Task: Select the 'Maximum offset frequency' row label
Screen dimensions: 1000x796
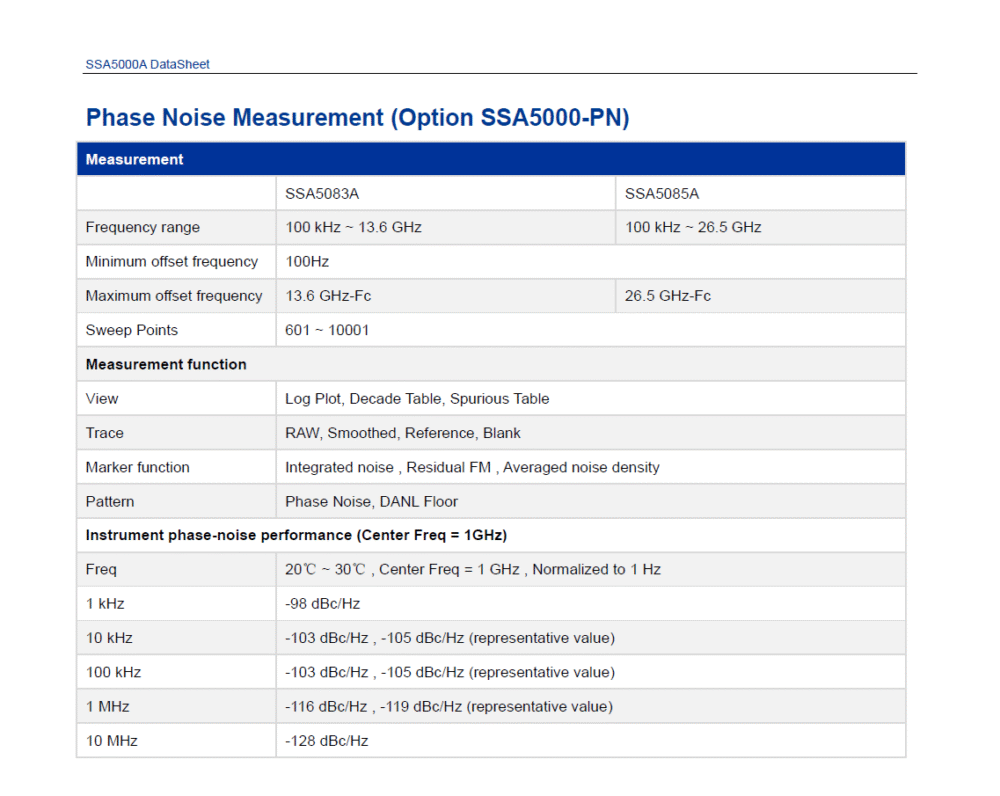Action: pyautogui.click(x=174, y=296)
